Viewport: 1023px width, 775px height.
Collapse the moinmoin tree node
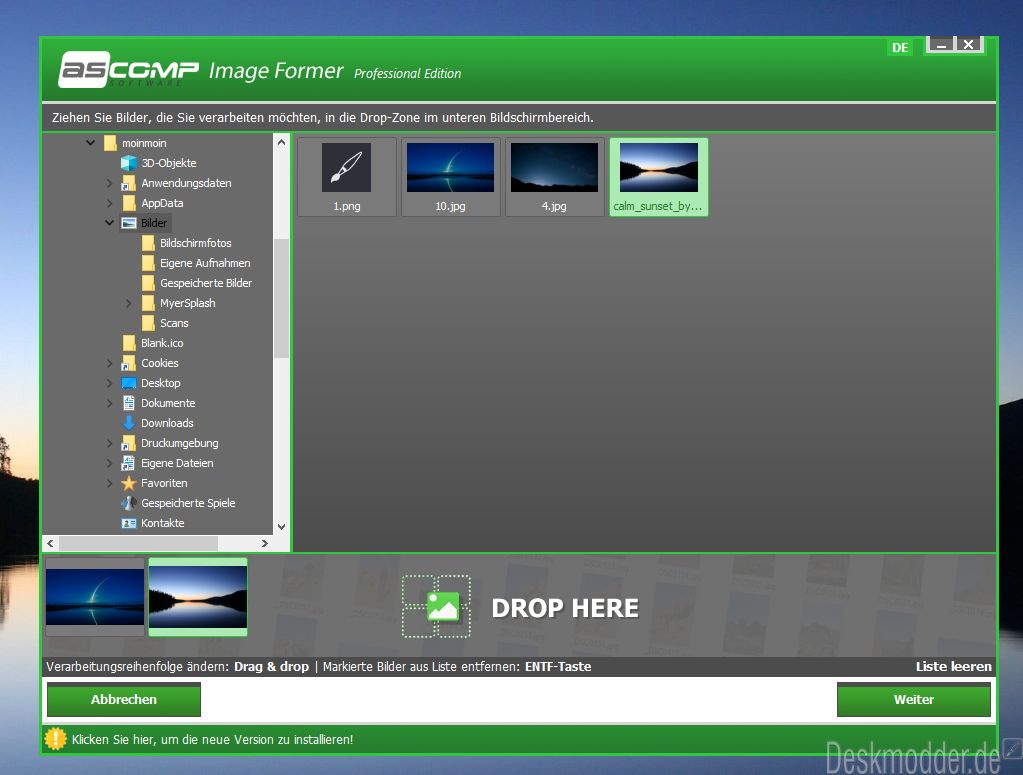(90, 142)
